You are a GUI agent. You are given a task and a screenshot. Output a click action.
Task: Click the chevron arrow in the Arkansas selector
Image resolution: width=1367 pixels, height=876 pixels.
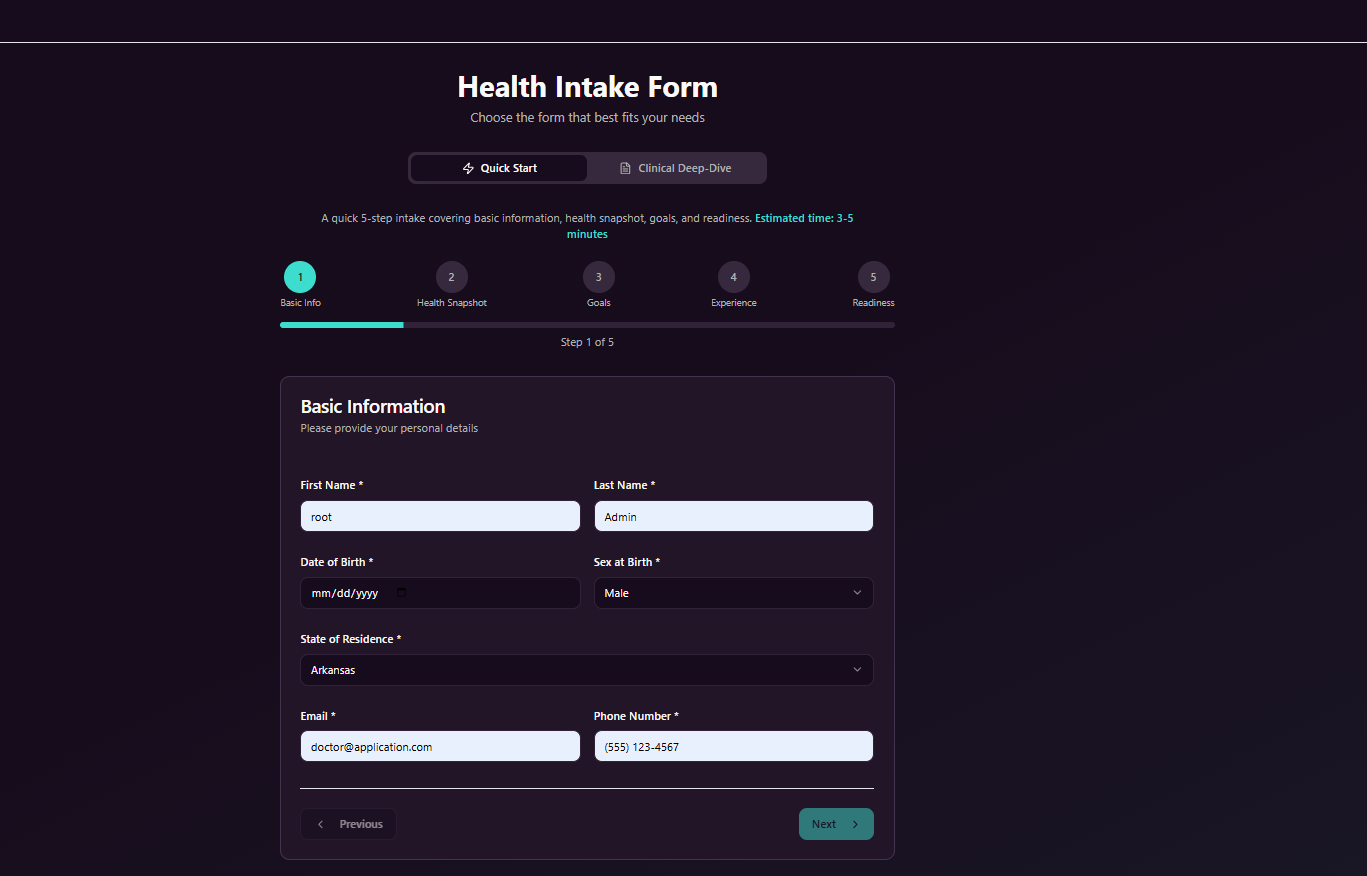[x=857, y=670]
